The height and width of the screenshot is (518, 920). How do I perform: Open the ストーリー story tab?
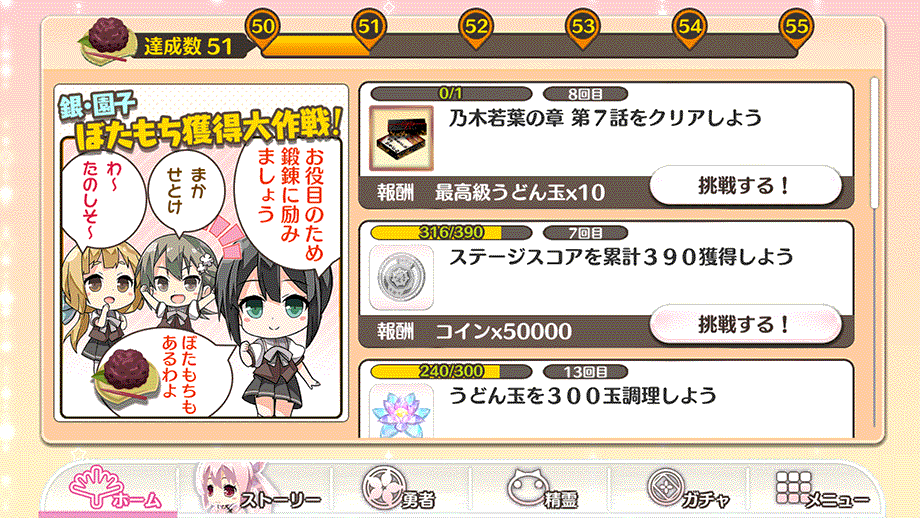pyautogui.click(x=258, y=490)
